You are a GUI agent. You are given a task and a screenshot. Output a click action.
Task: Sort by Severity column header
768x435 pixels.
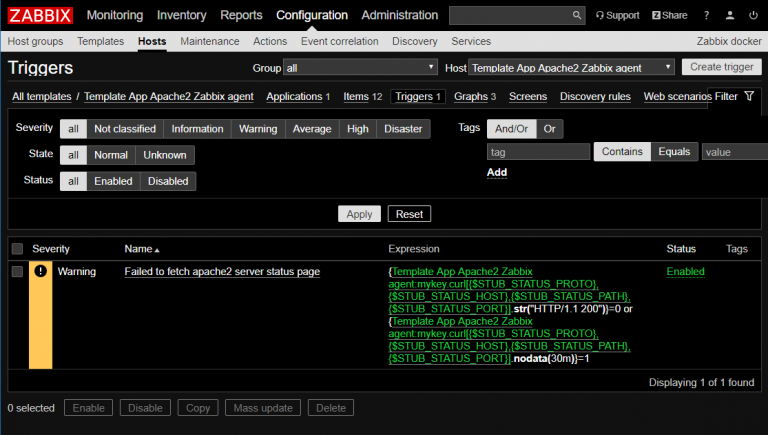(51, 249)
